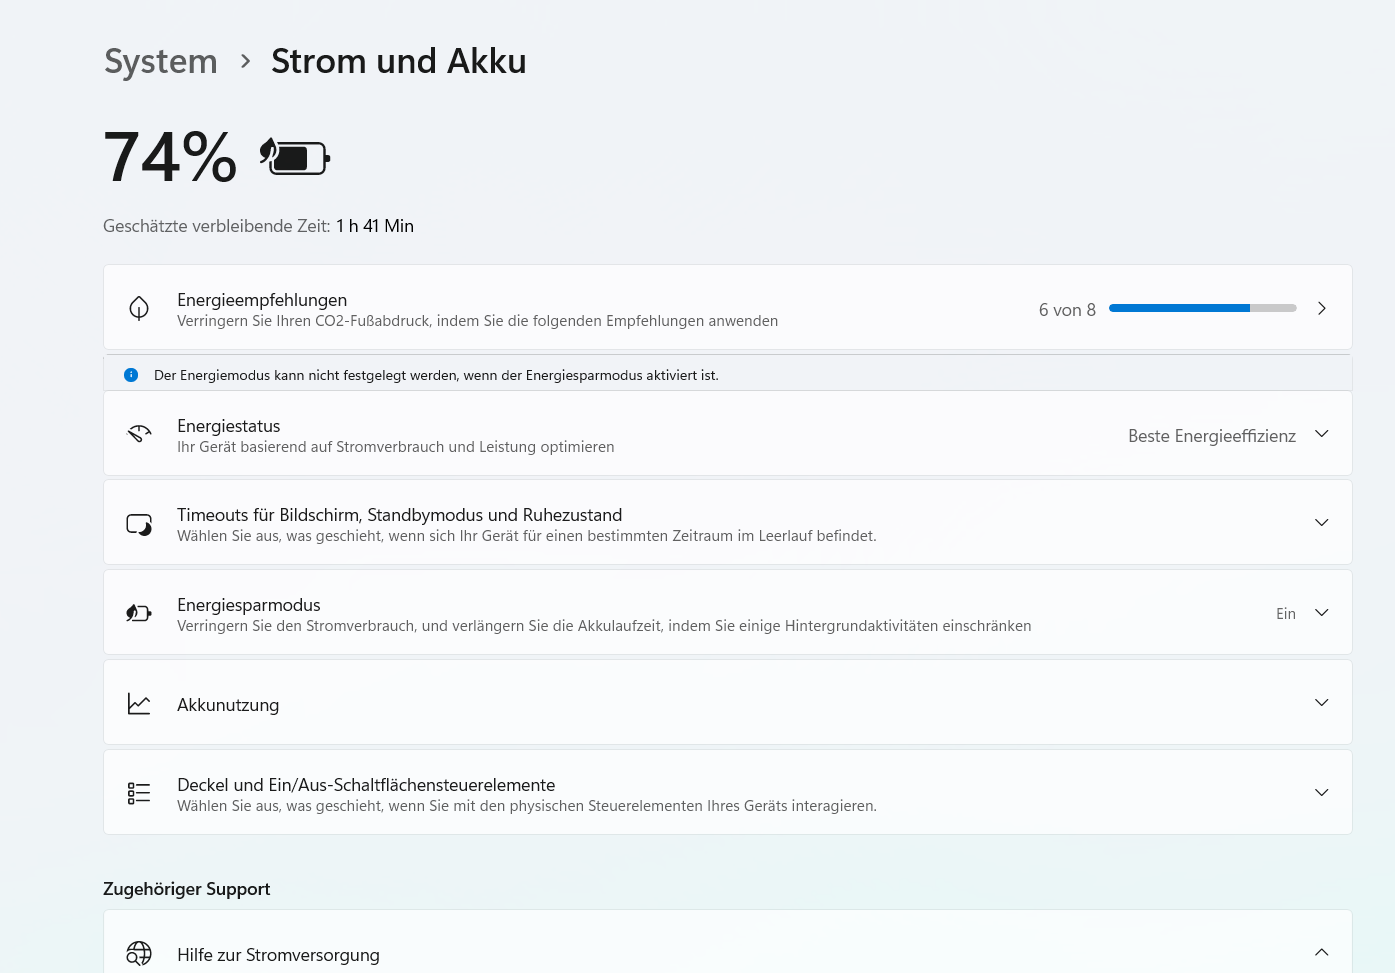Click the battery saver icon beside 74%
Viewport: 1395px width, 973px height.
pos(295,157)
